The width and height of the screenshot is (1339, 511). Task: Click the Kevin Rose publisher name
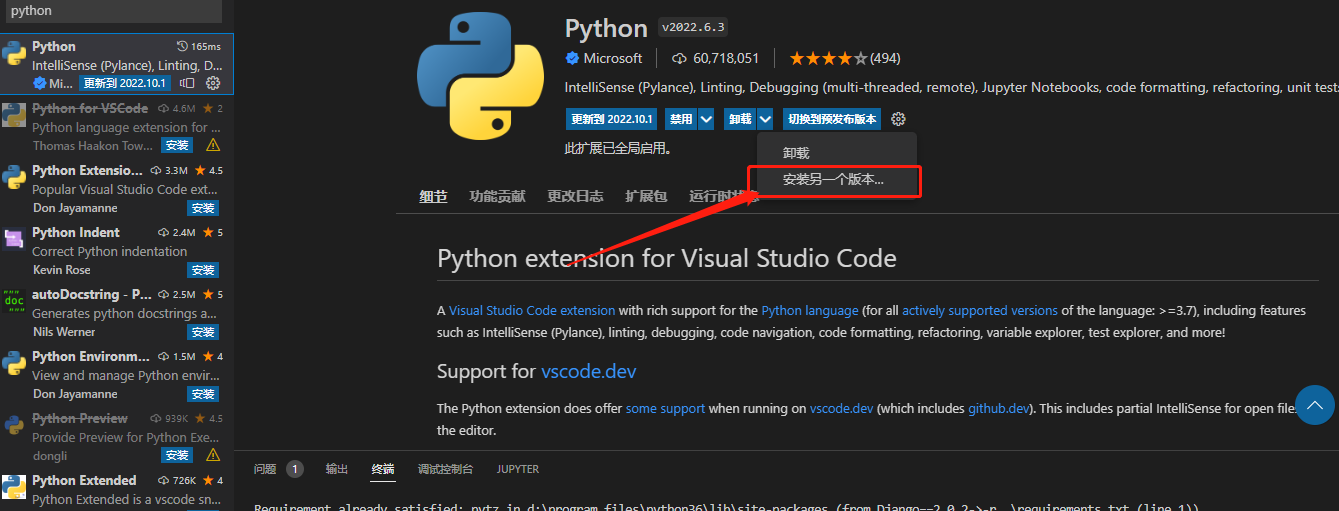(61, 270)
